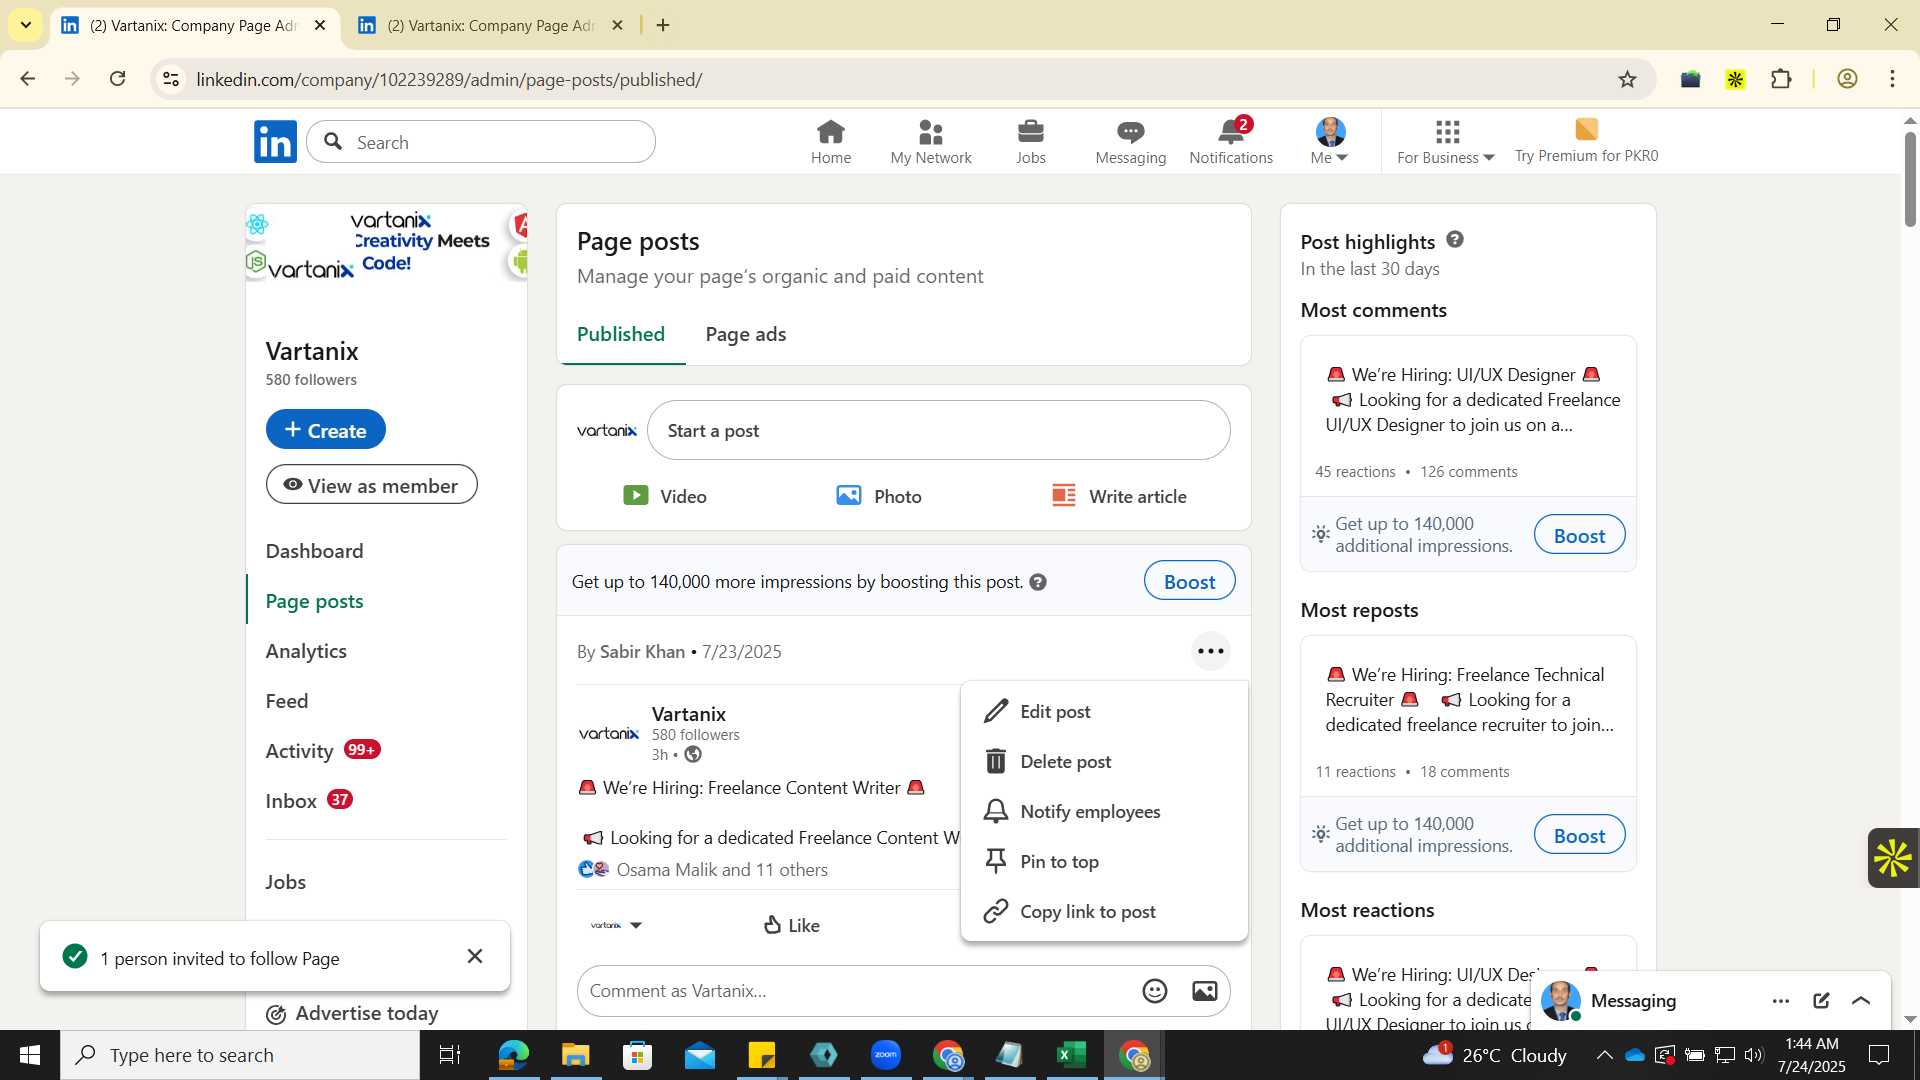The width and height of the screenshot is (1920, 1080).
Task: Open the Windows Start menu
Action: (x=30, y=1055)
